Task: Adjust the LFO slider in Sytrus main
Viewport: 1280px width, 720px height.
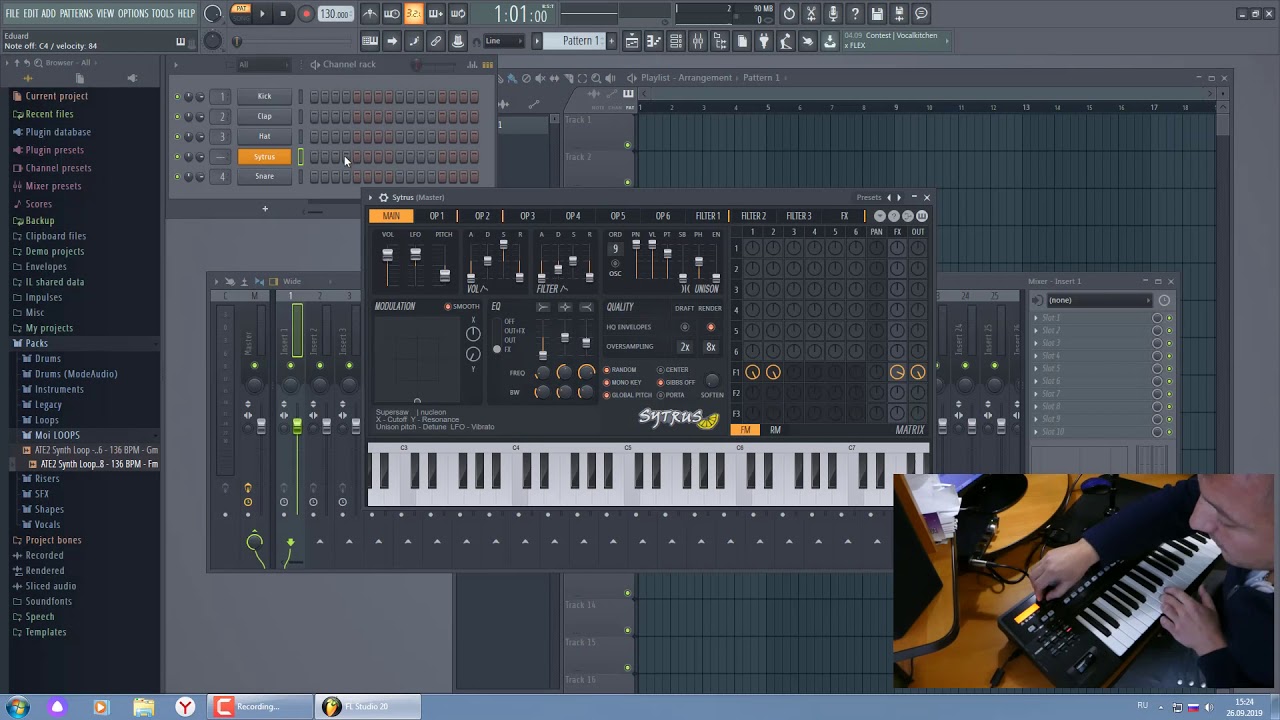Action: pyautogui.click(x=415, y=255)
